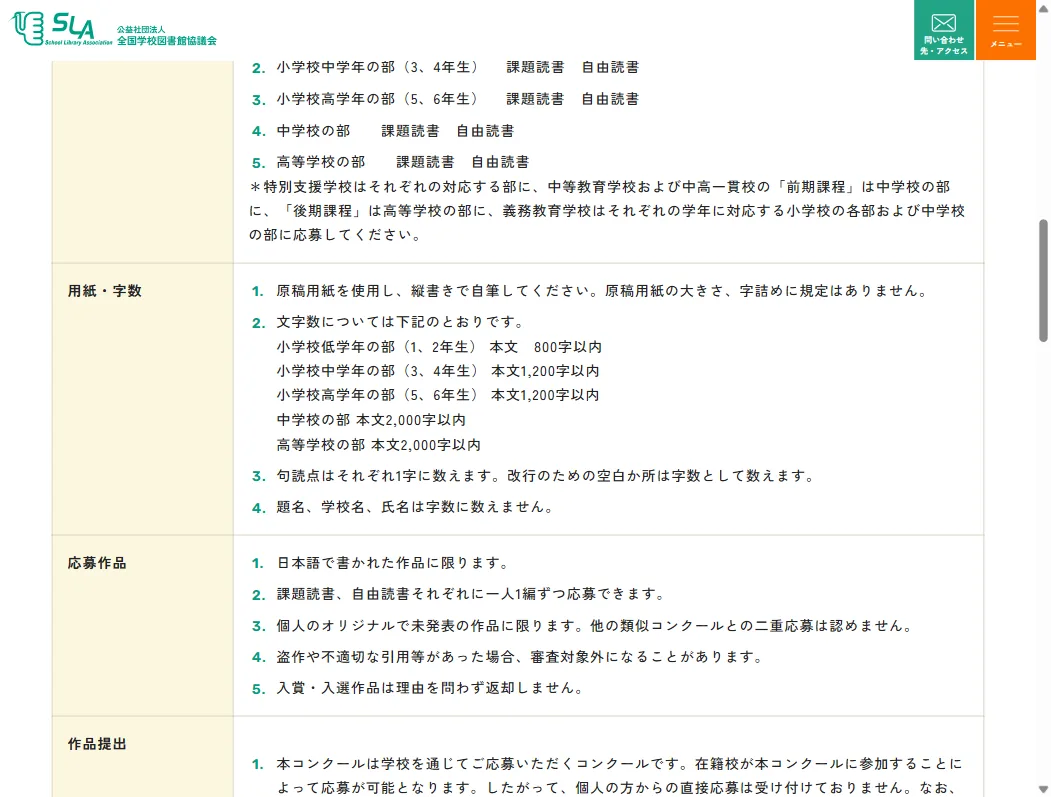This screenshot has width=1051, height=797.
Task: Click 高等学校の部 本文2,000字以内 line
Action: point(379,445)
